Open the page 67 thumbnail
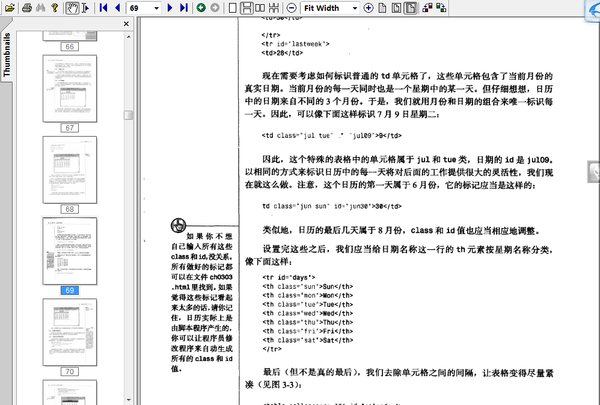The width and height of the screenshot is (600, 405). click(x=70, y=88)
